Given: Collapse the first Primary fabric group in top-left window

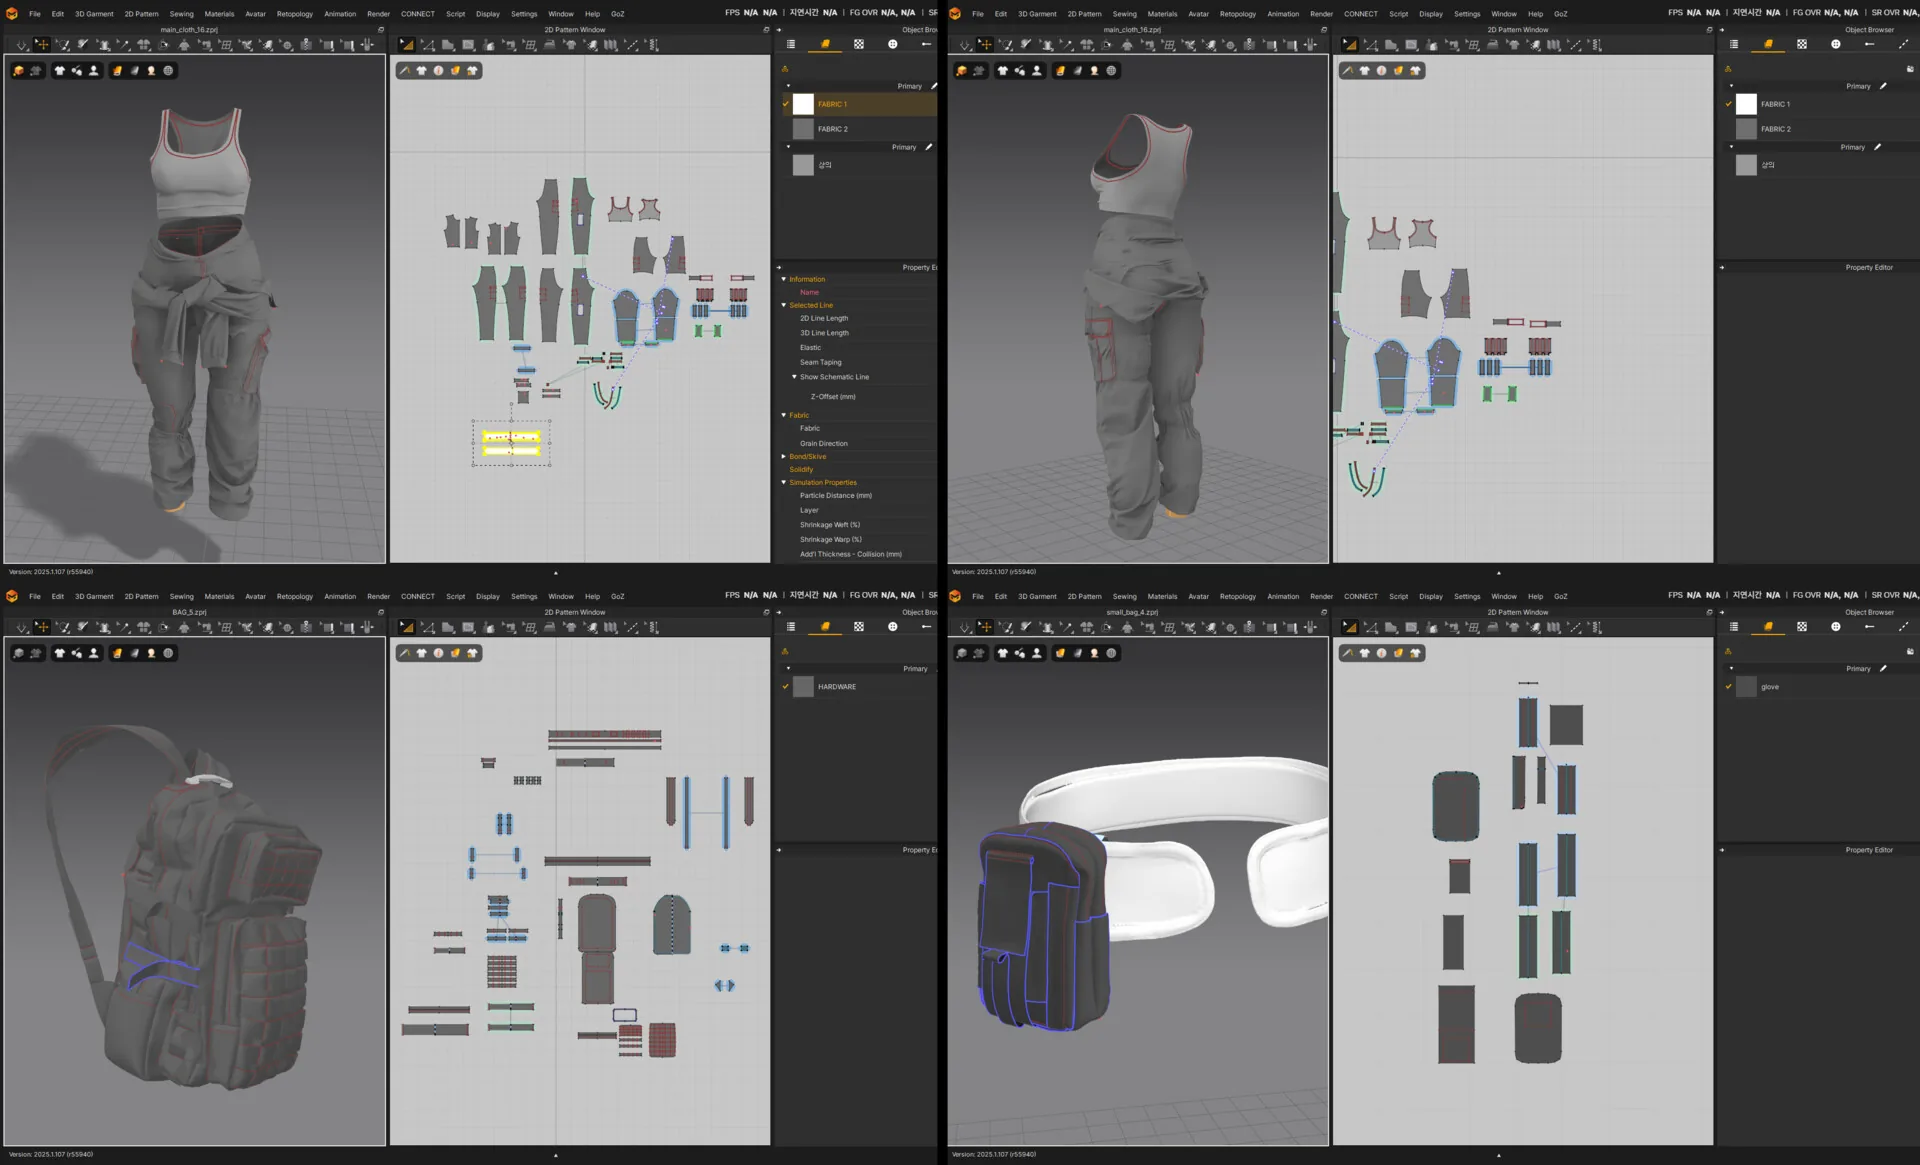Looking at the screenshot, I should (x=788, y=86).
